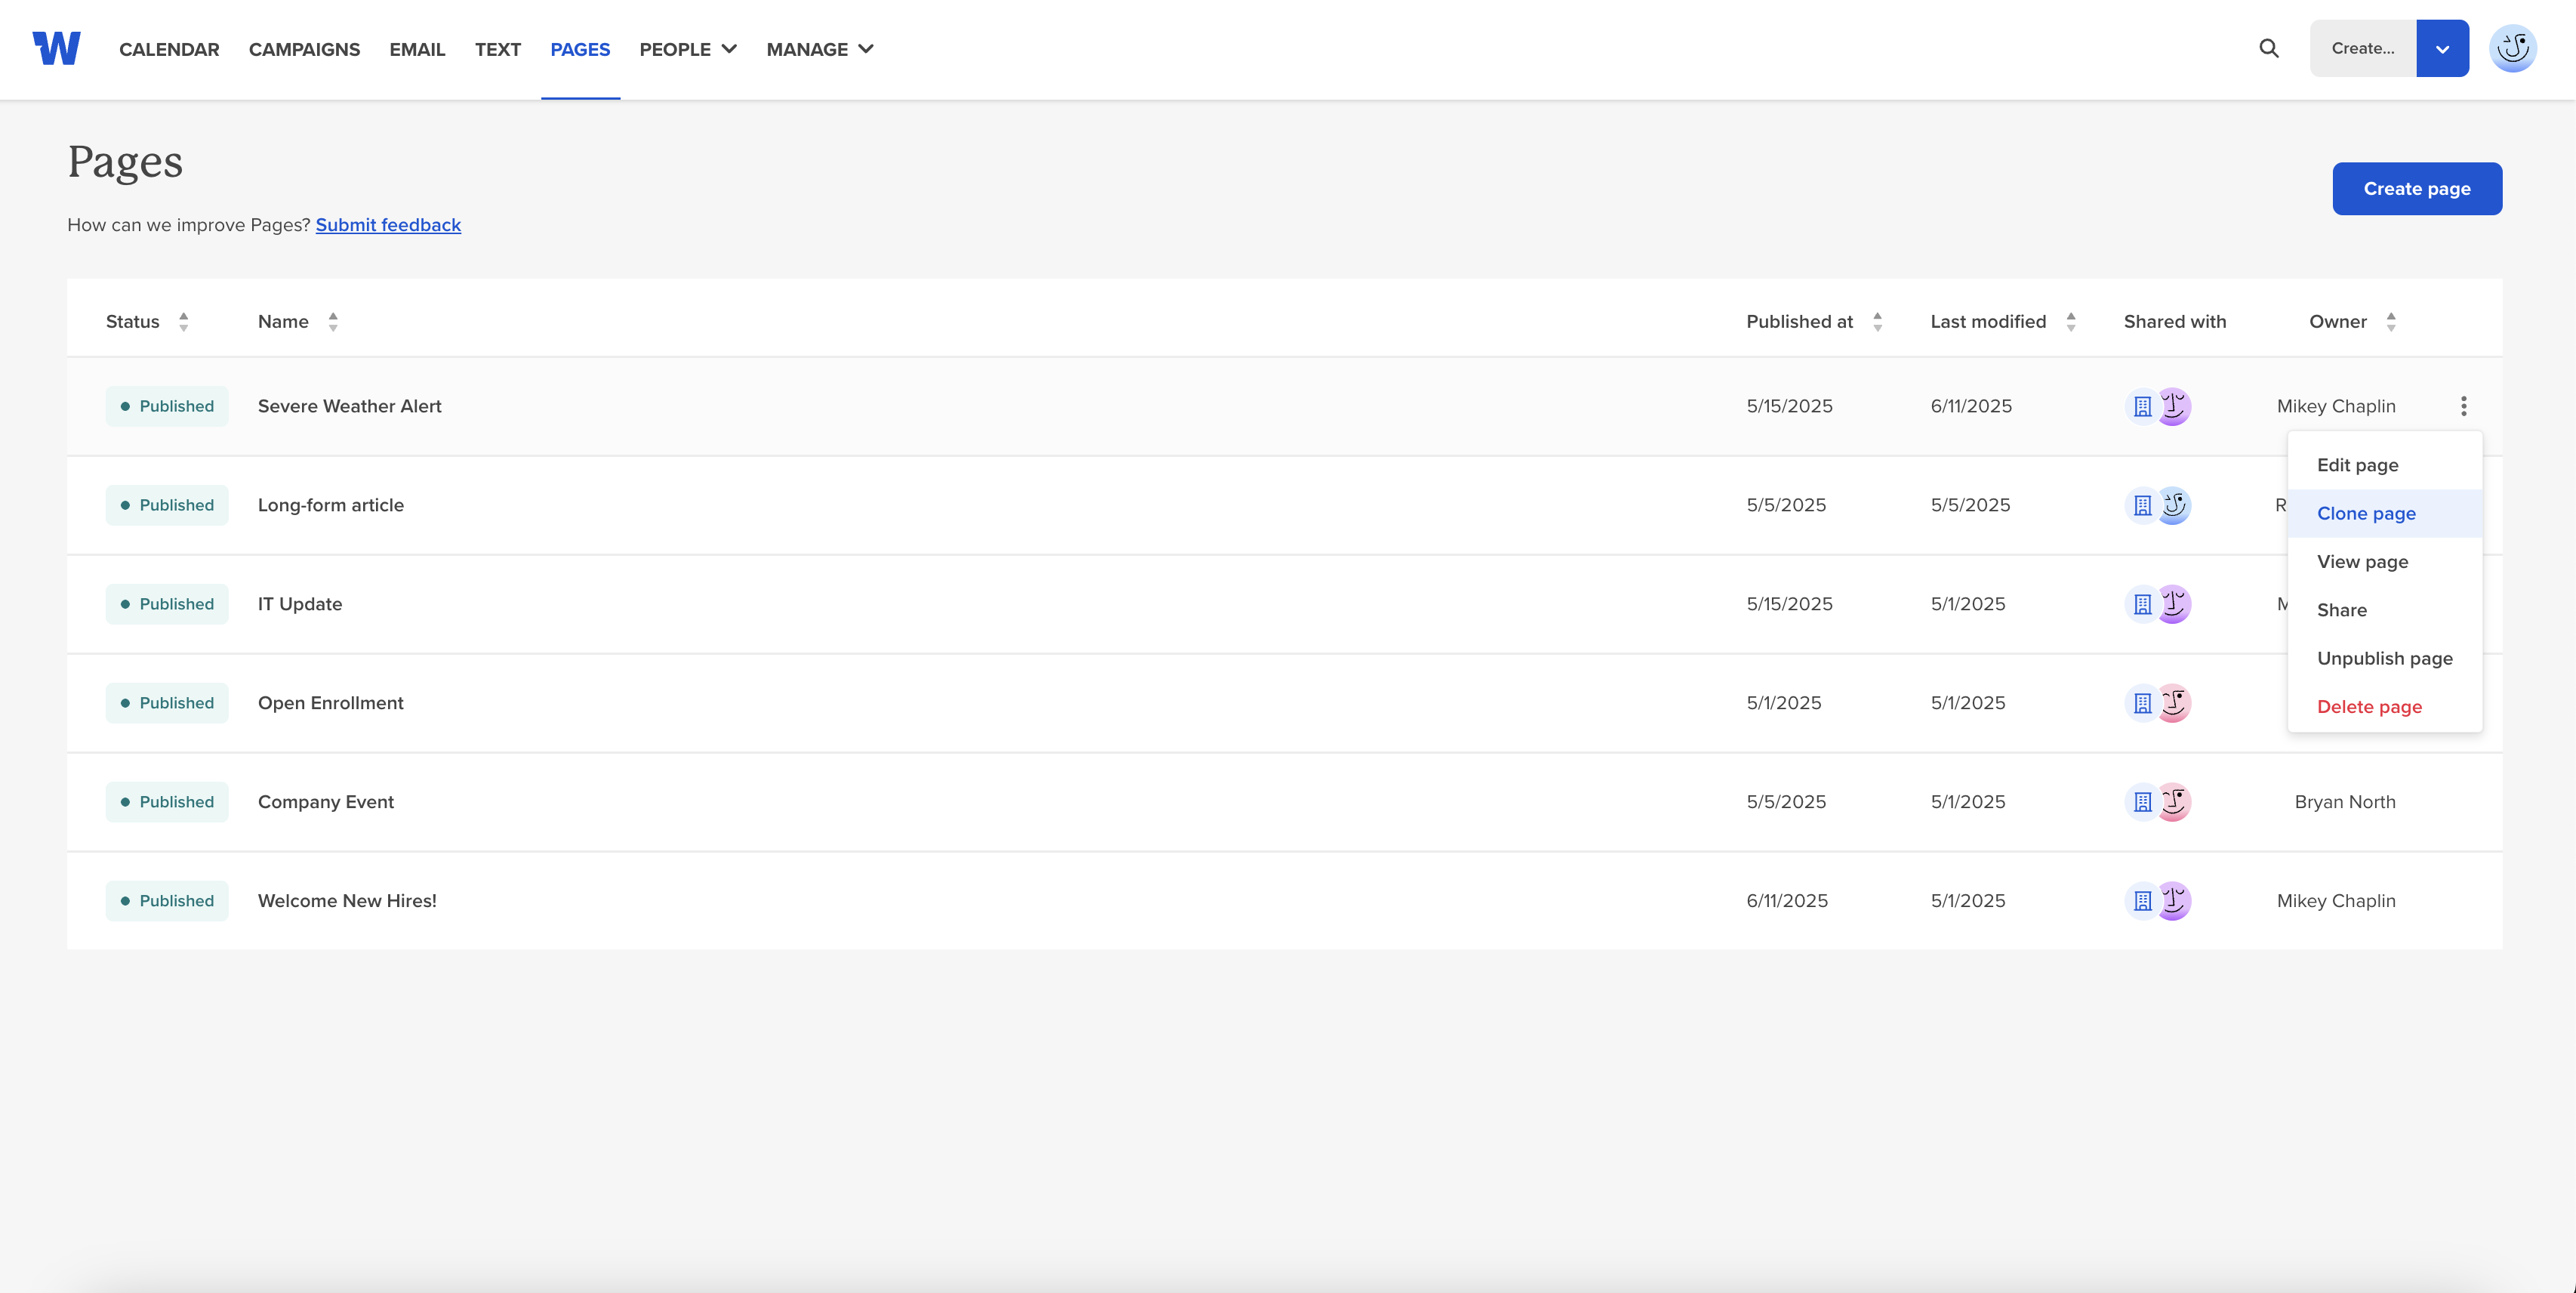2576x1293 pixels.
Task: Click Published badge on Severe Weather Alert
Action: 167,406
